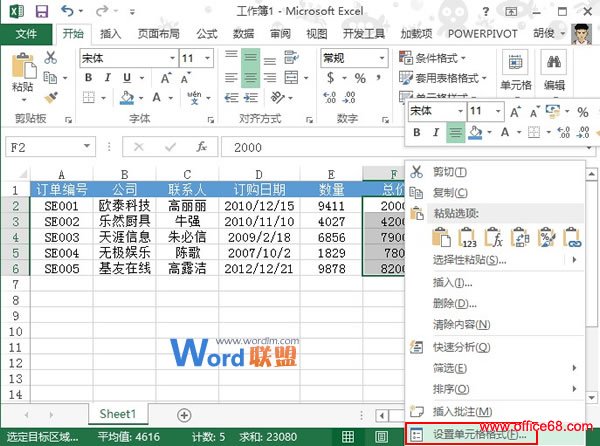Click ribbon Font Color A button

[x=157, y=98]
